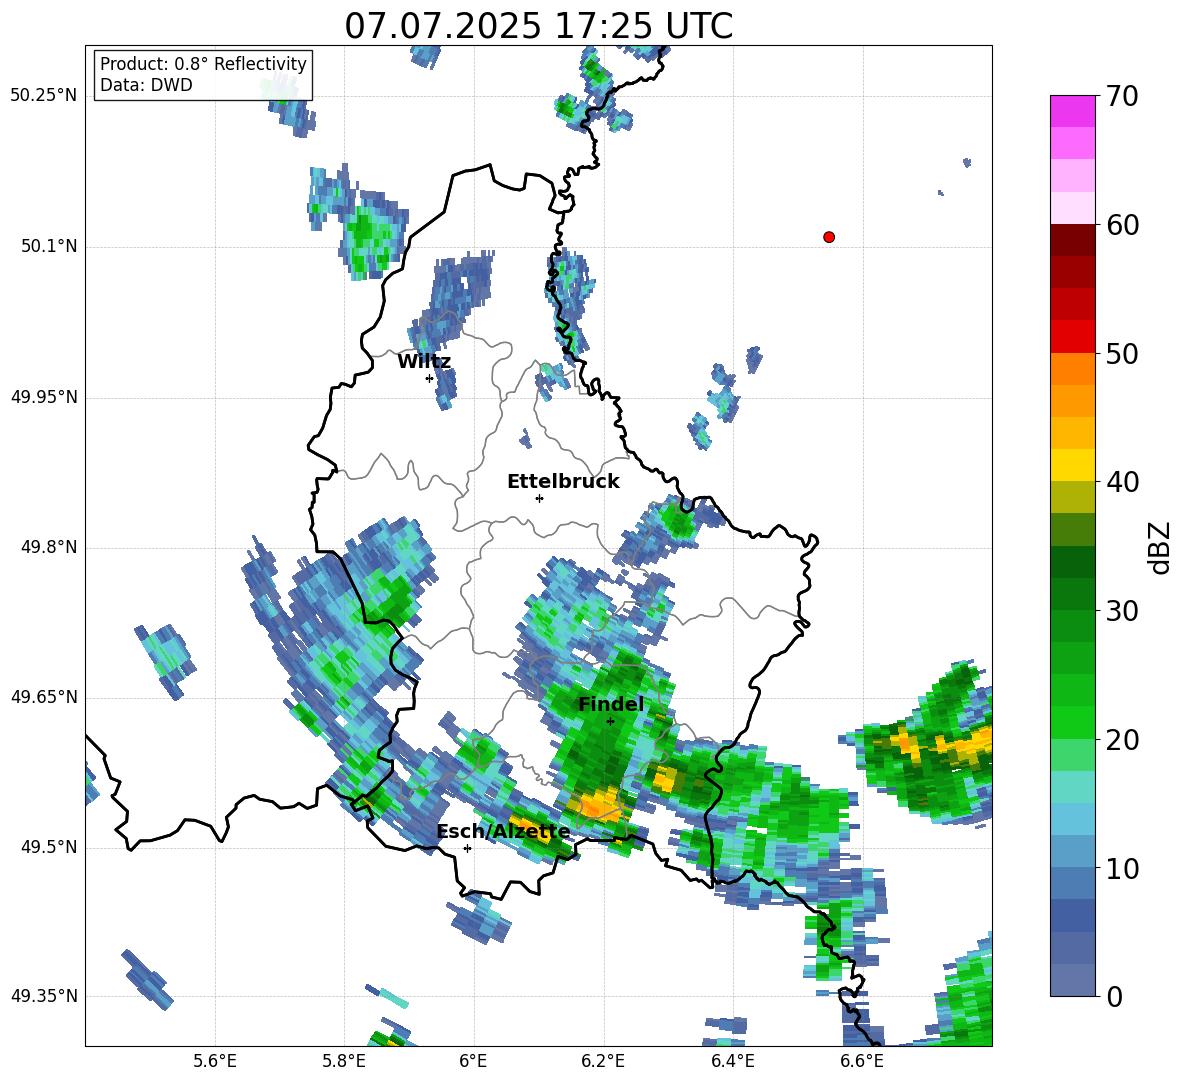The height and width of the screenshot is (1081, 1184).
Task: Click the dBZ colorbar label
Action: (x=1159, y=547)
